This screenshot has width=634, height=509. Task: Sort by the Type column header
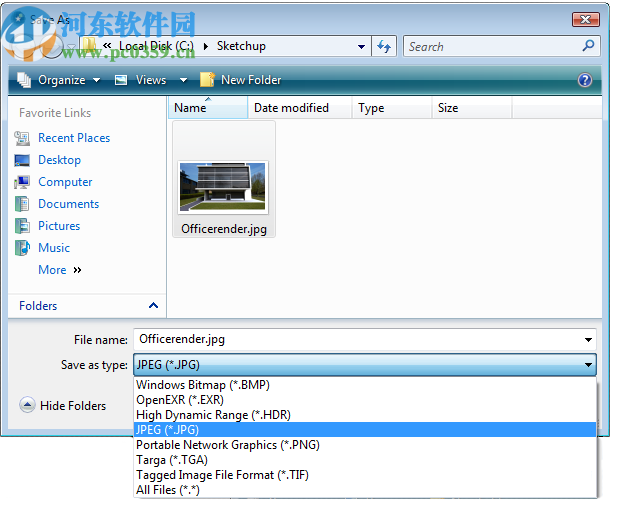pyautogui.click(x=392, y=108)
